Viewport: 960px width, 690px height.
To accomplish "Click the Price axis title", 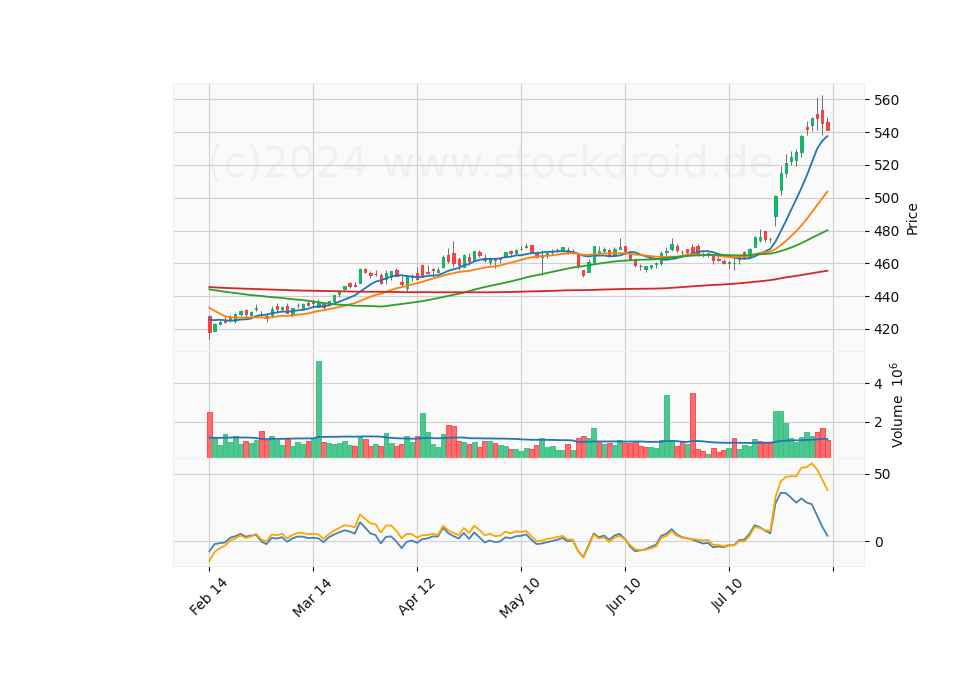I will (912, 219).
